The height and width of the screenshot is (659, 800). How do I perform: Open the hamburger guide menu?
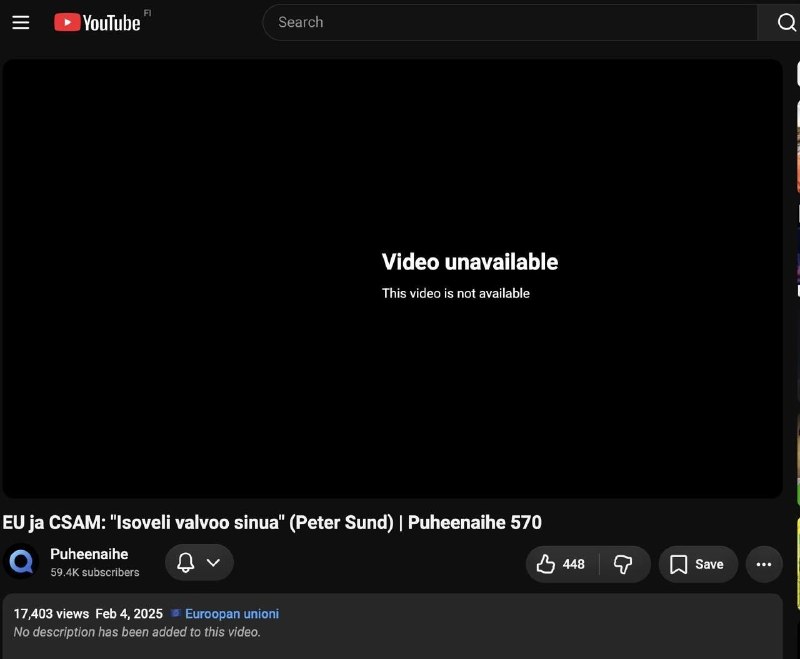pyautogui.click(x=20, y=22)
